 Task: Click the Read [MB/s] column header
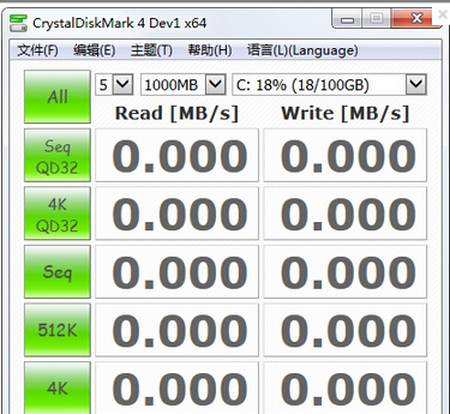point(177,113)
